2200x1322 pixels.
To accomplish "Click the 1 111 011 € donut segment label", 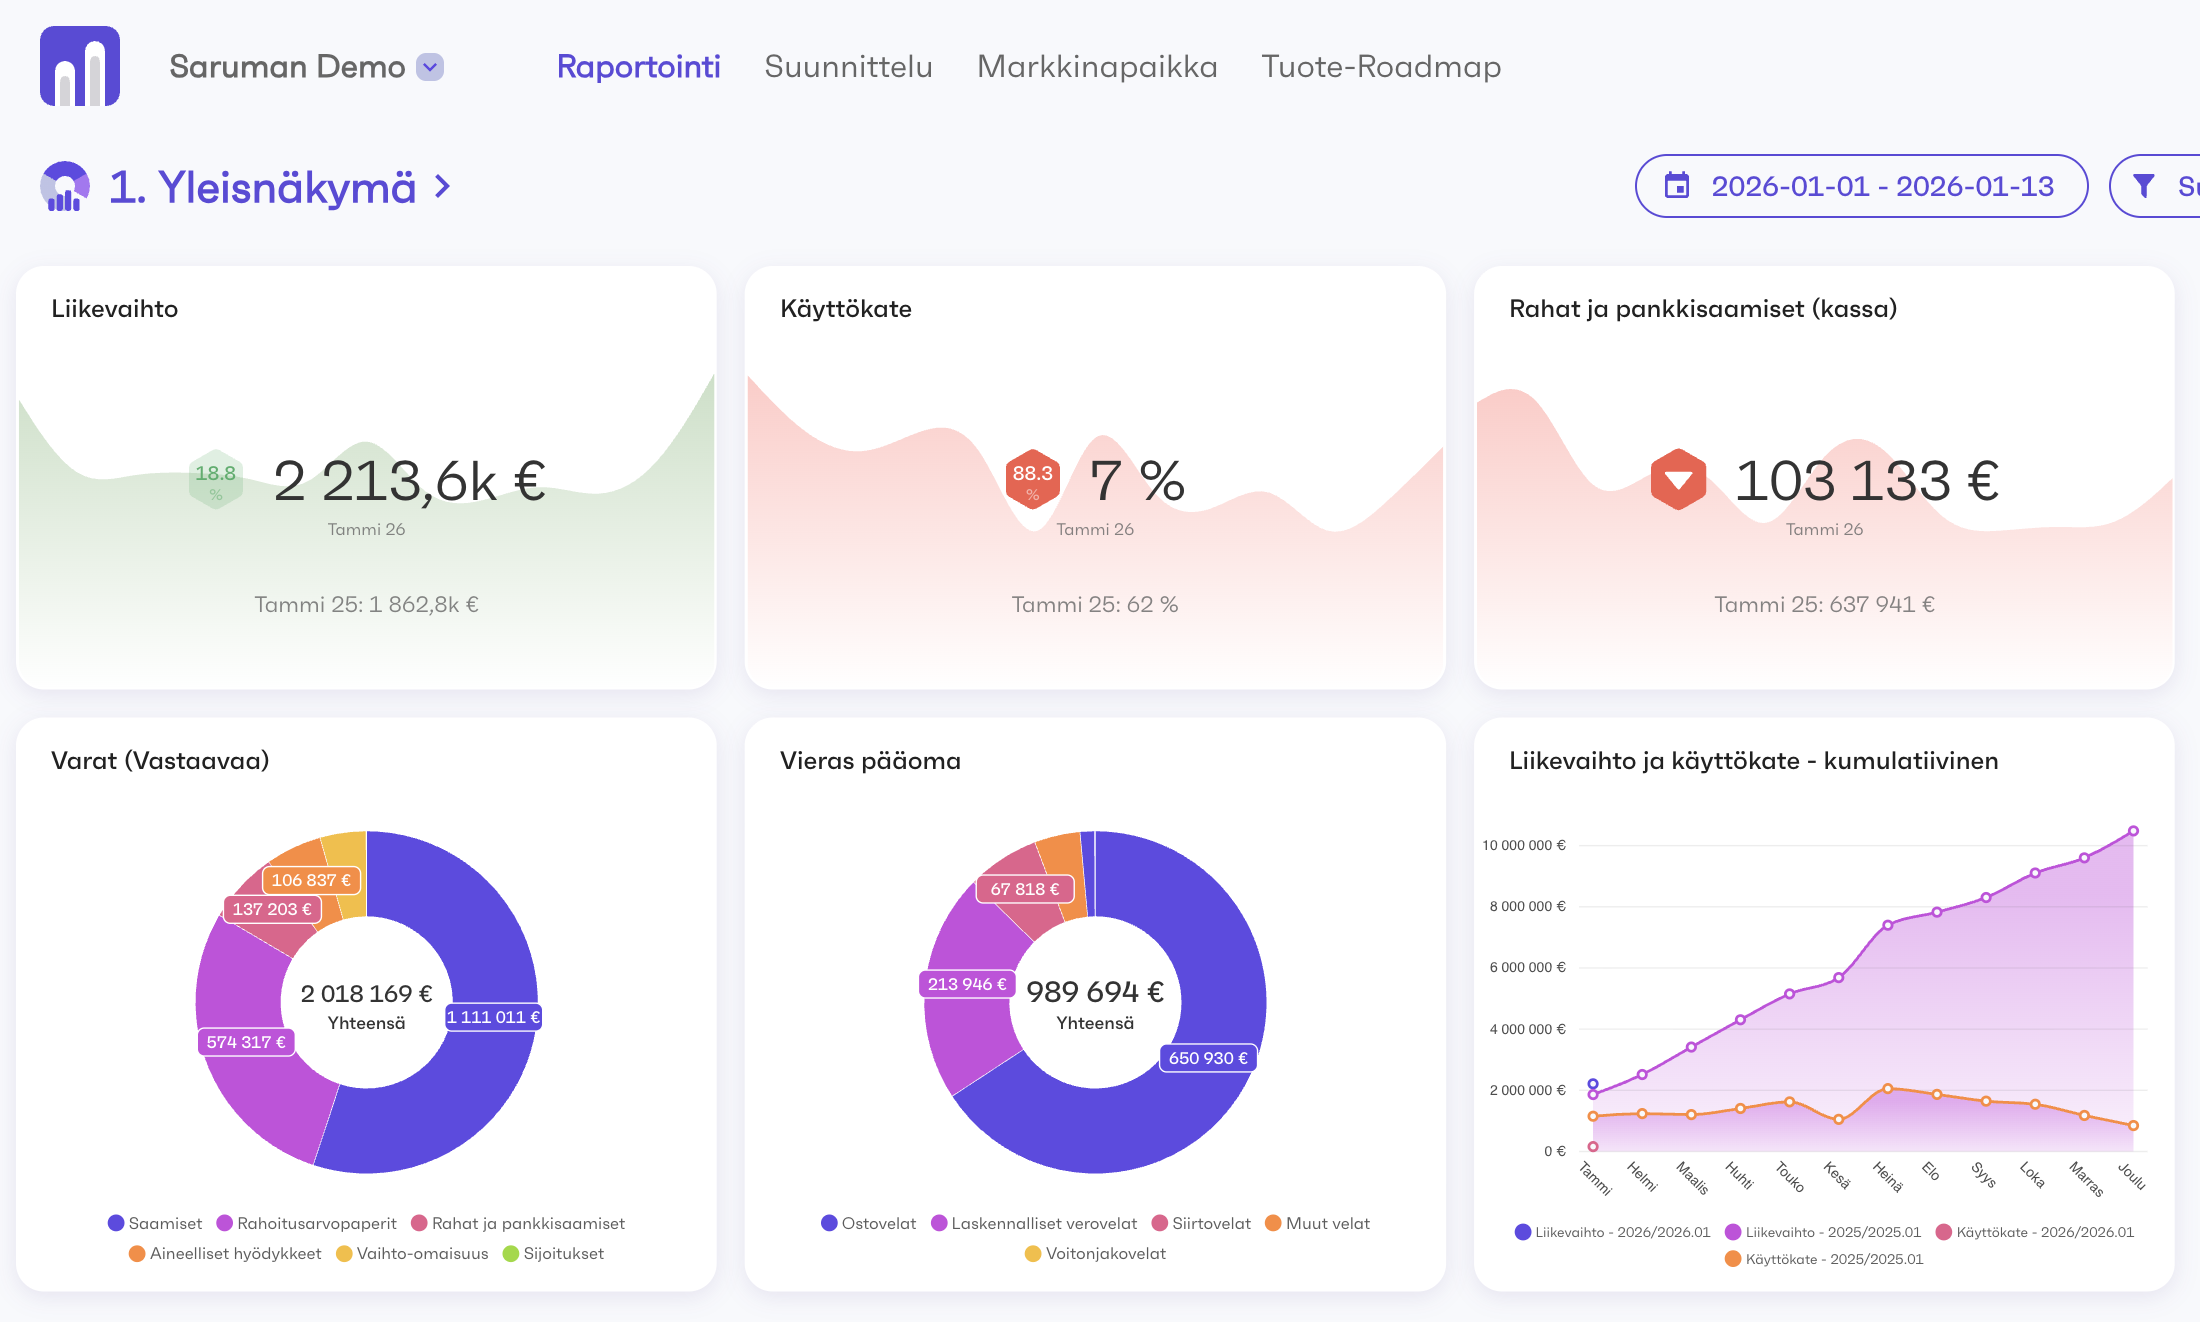I will pyautogui.click(x=493, y=1017).
